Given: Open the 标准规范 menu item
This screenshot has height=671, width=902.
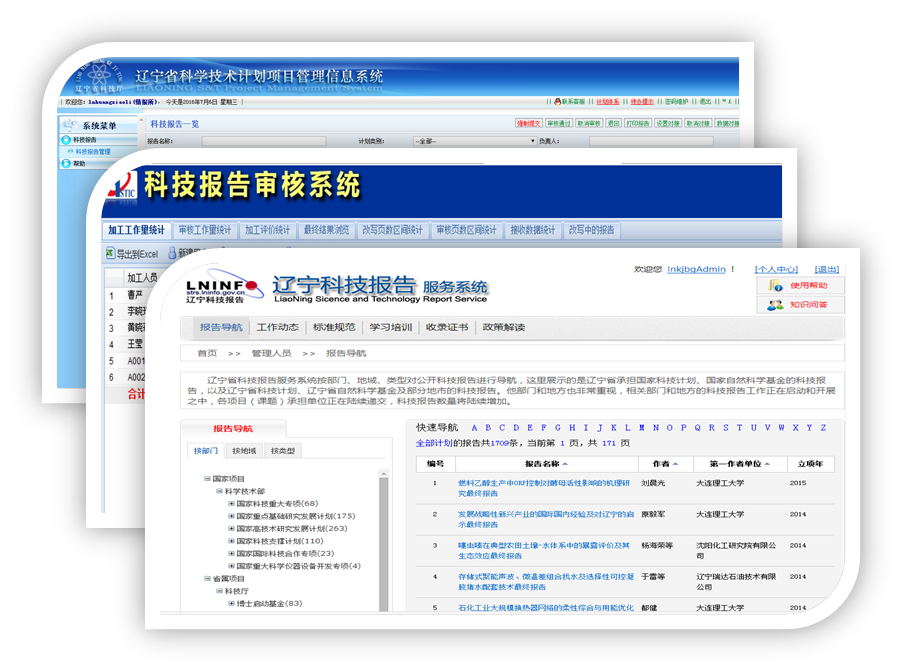Looking at the screenshot, I should tap(334, 327).
